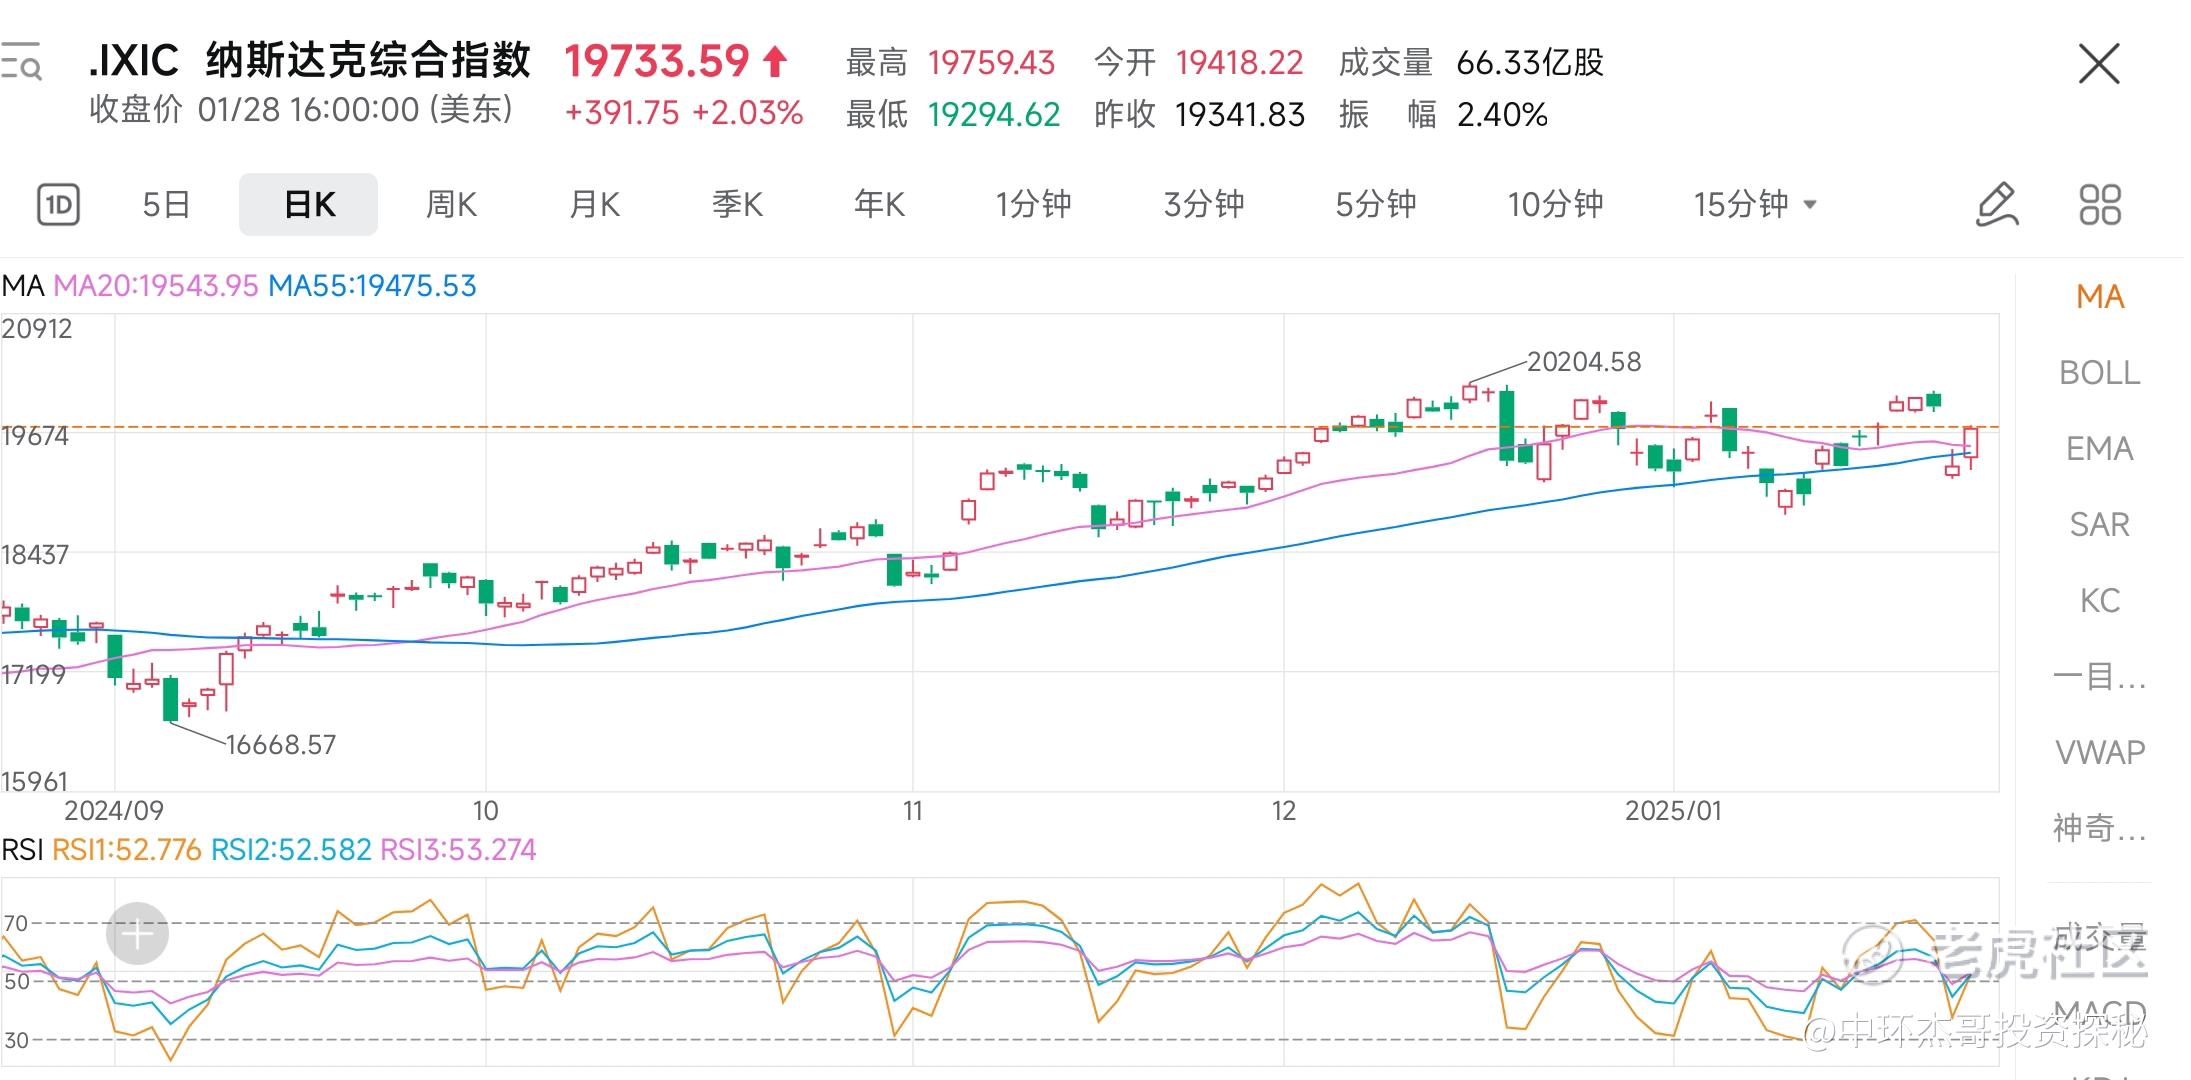Expand the truncated 一目… indicator
The width and height of the screenshot is (2191, 1080).
[2100, 677]
